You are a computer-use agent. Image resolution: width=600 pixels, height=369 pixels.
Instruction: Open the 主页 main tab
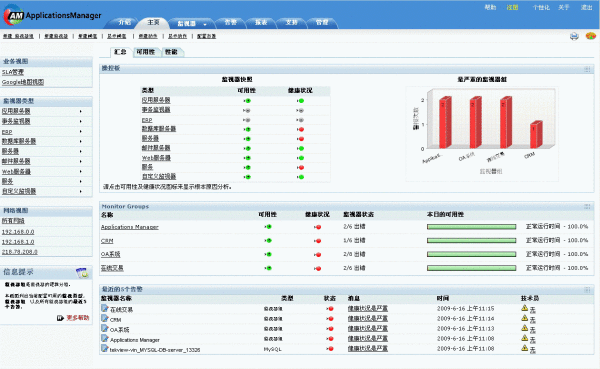[x=153, y=23]
